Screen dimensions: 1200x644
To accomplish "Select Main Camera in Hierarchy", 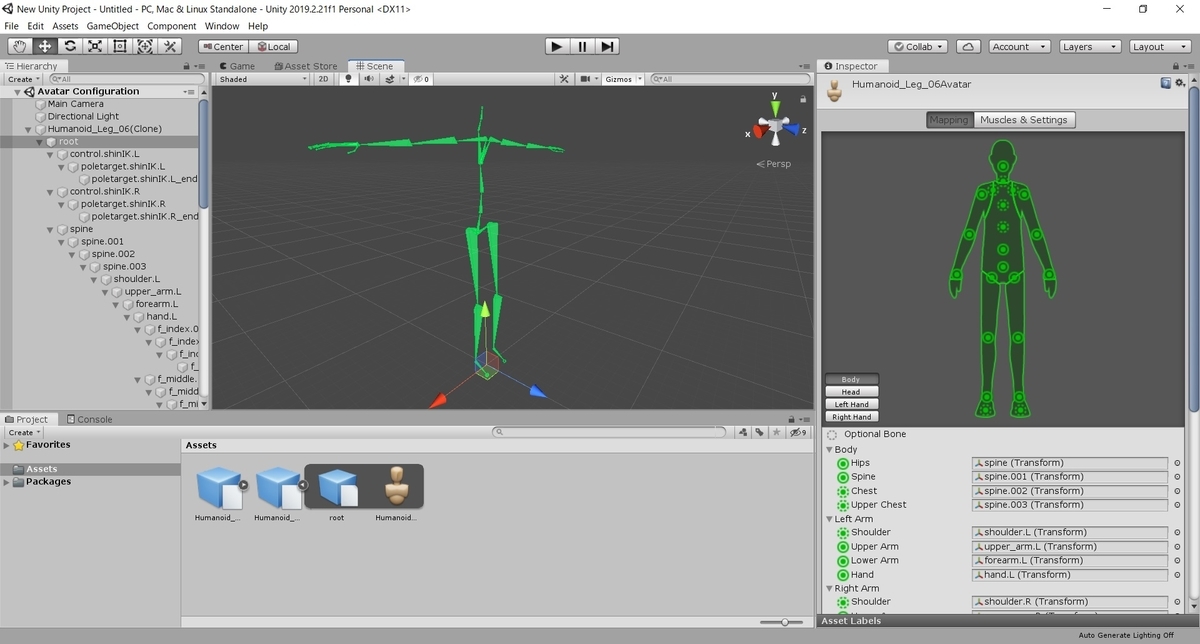I will [x=75, y=104].
